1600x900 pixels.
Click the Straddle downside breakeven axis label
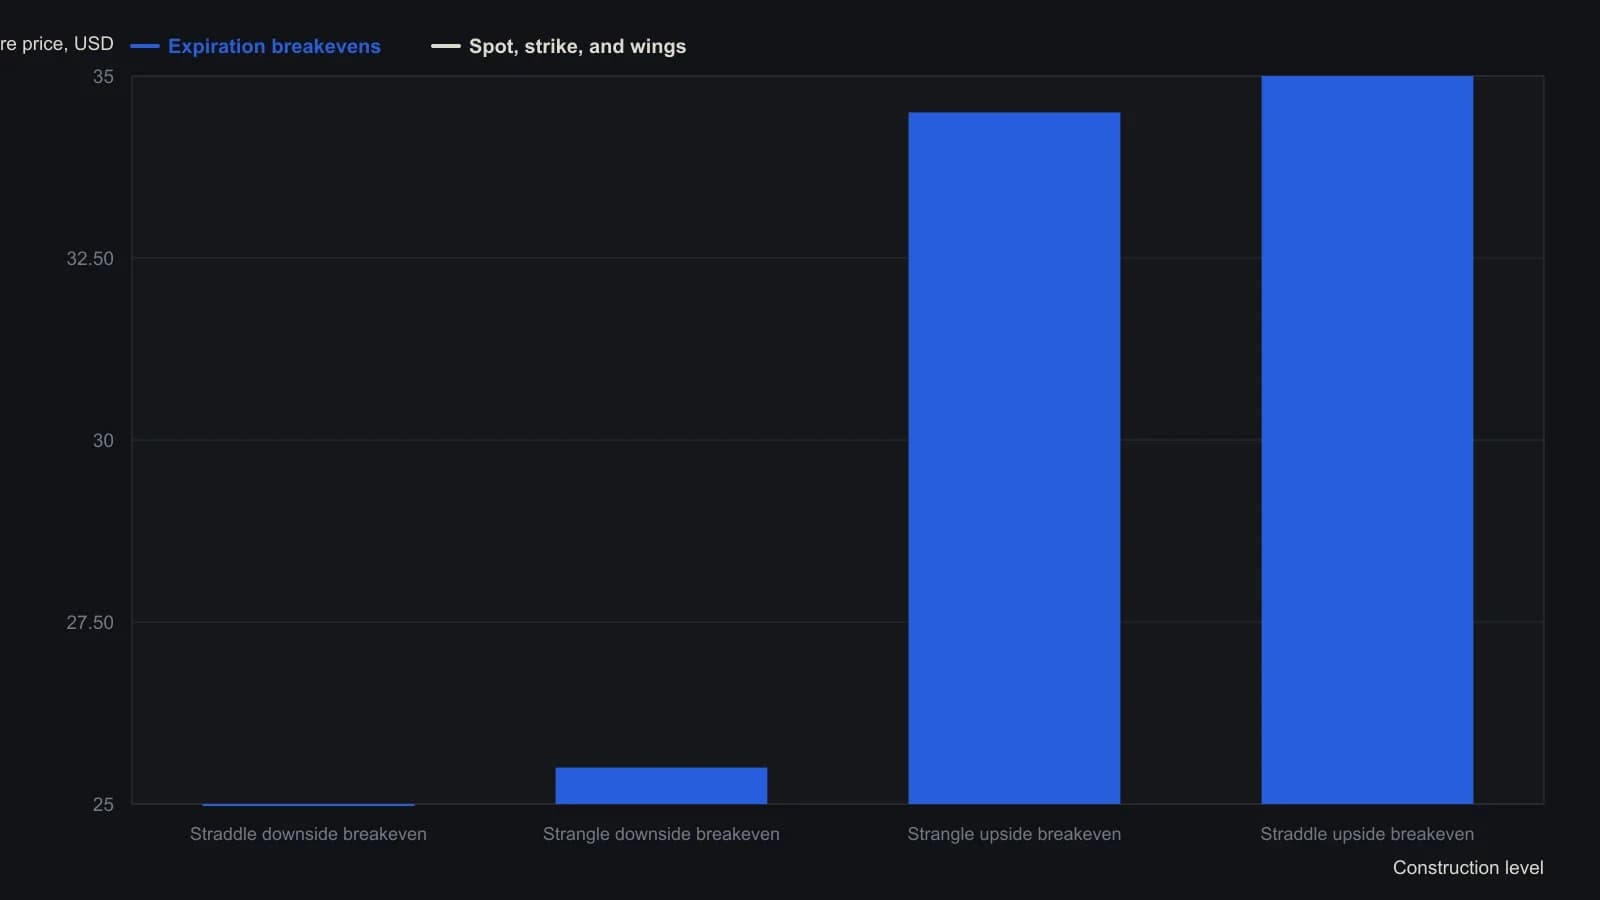tap(308, 834)
